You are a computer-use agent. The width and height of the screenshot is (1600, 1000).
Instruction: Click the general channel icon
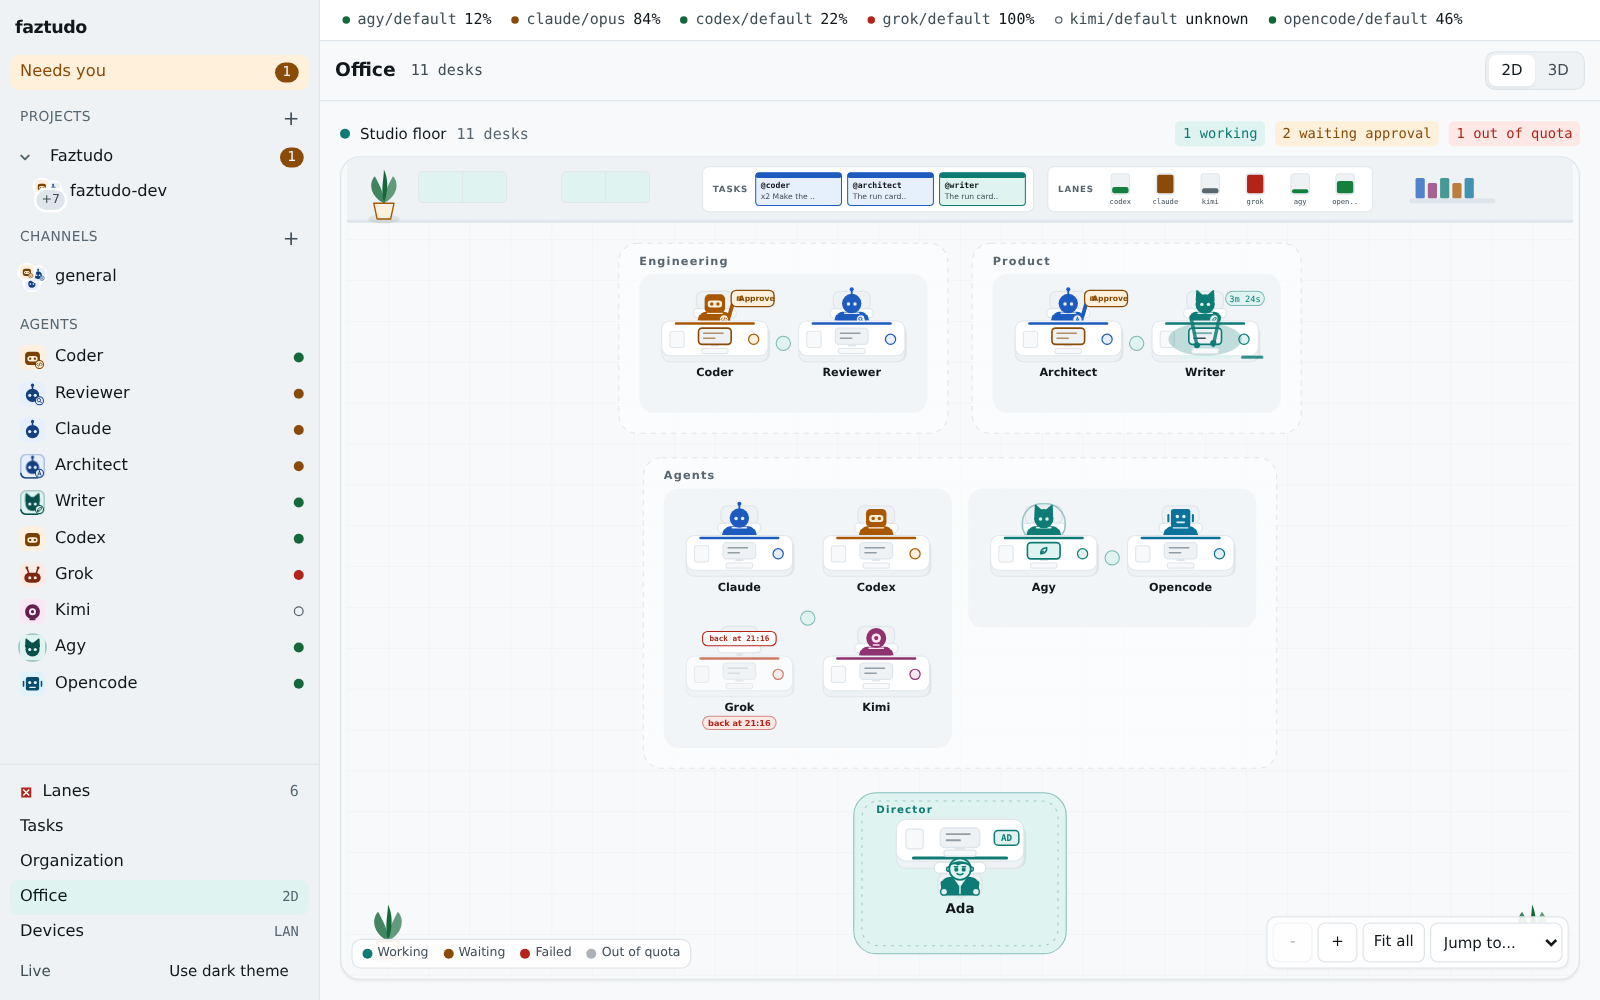click(x=33, y=276)
